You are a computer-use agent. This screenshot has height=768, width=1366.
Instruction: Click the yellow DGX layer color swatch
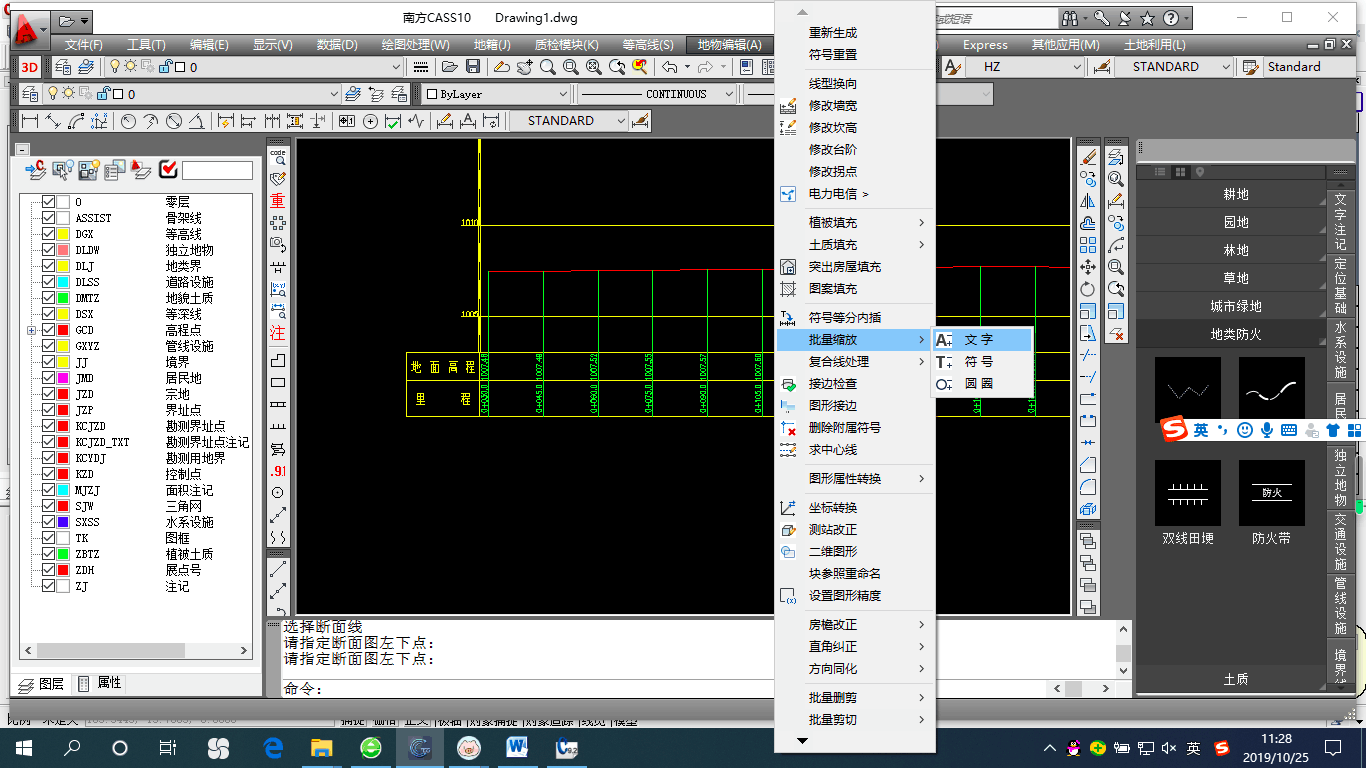pyautogui.click(x=63, y=234)
